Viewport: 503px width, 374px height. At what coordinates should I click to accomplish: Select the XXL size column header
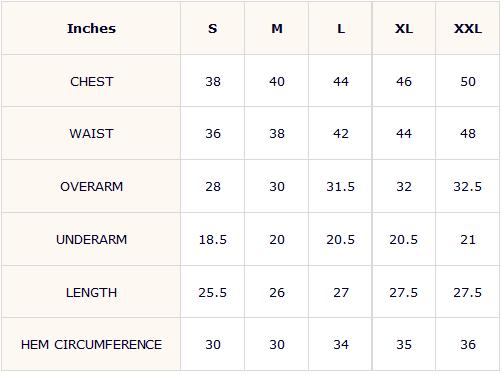468,29
